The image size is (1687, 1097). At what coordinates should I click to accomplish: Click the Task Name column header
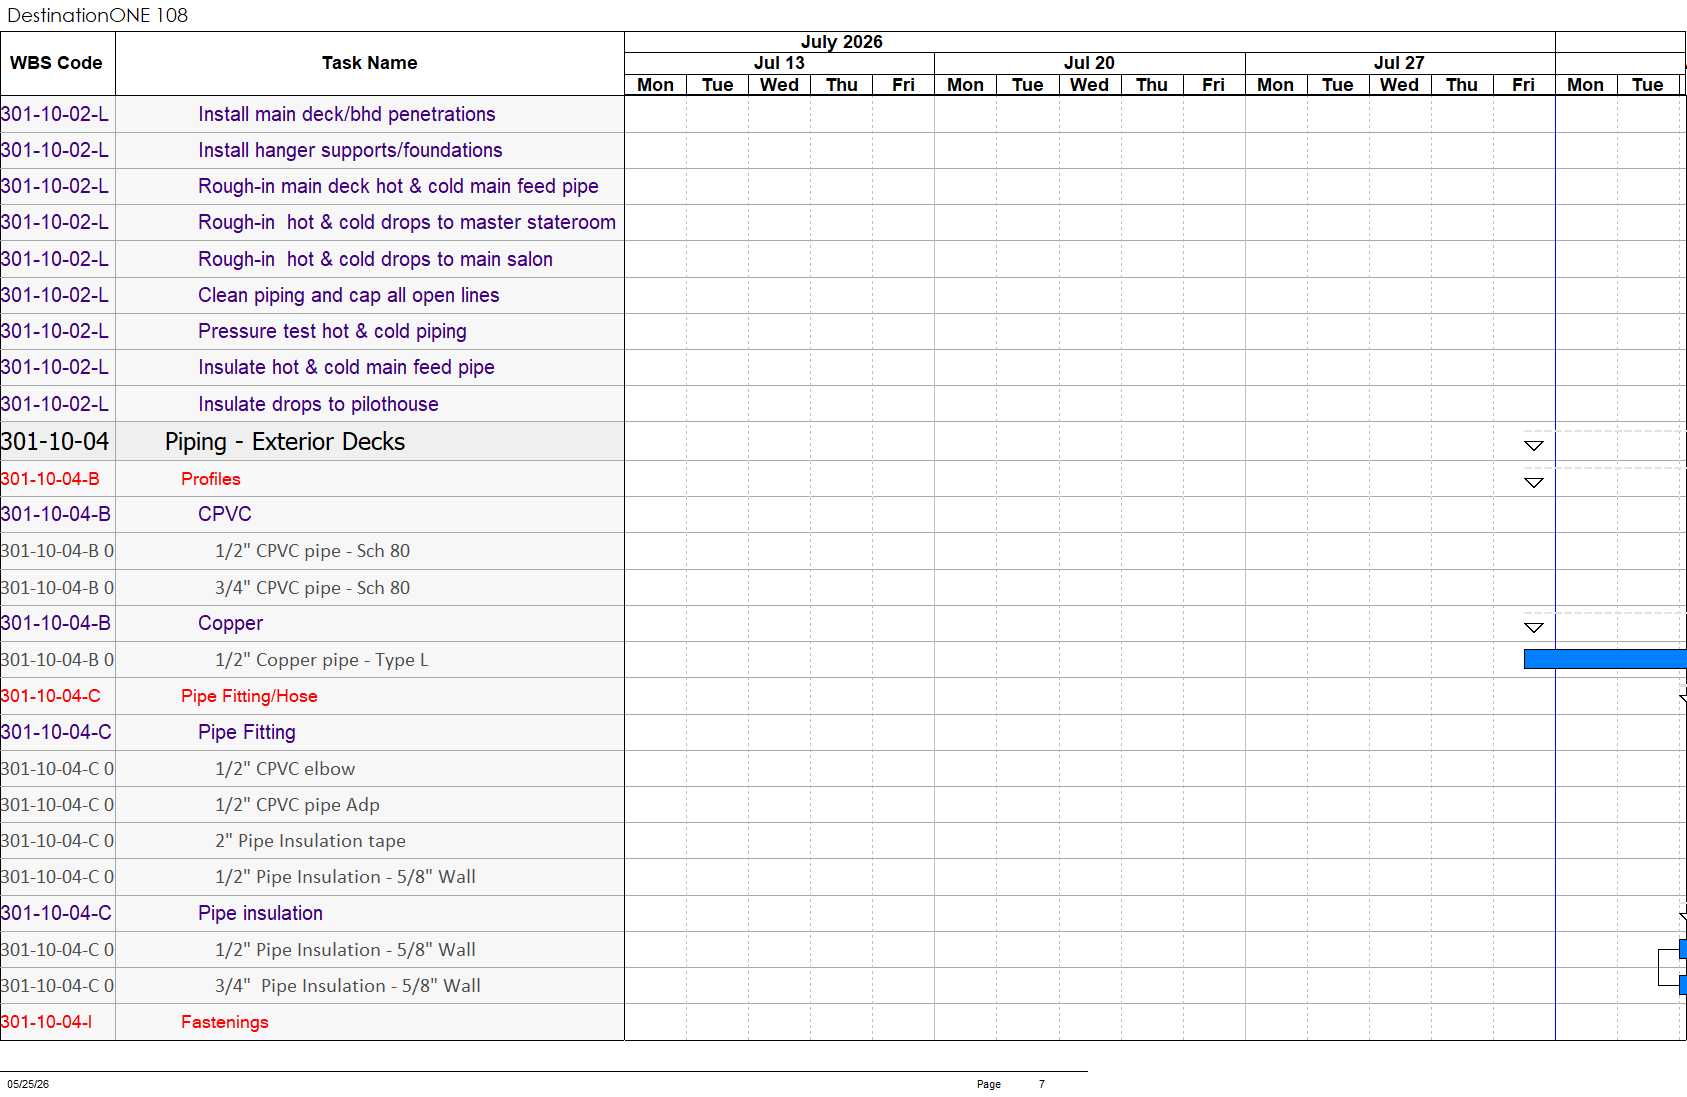370,63
